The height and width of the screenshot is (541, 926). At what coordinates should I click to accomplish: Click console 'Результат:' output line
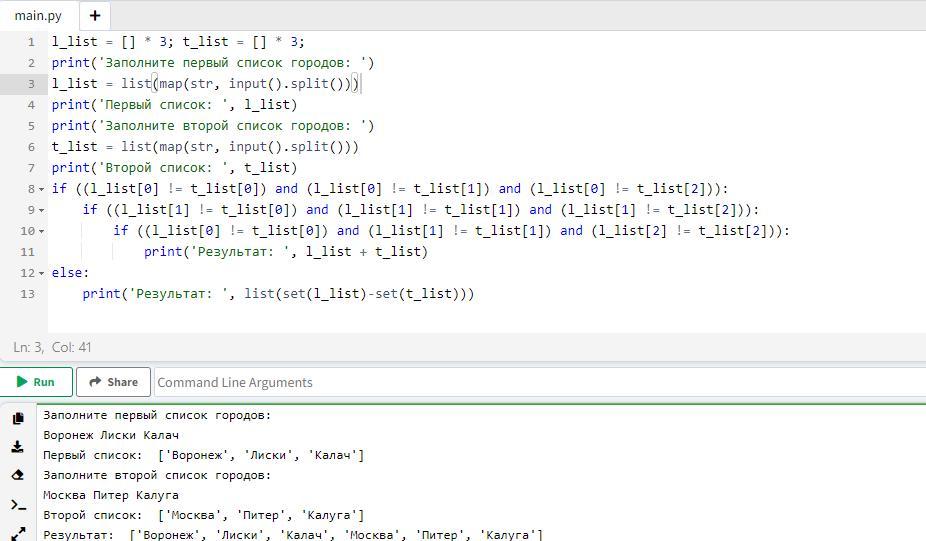pos(292,535)
